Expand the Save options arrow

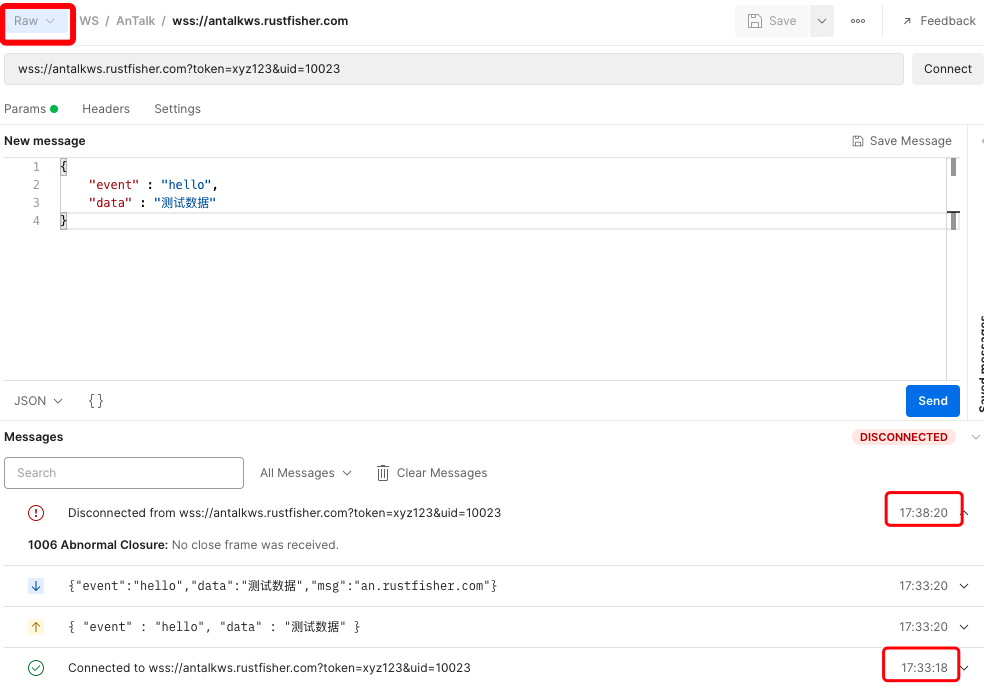pos(821,21)
